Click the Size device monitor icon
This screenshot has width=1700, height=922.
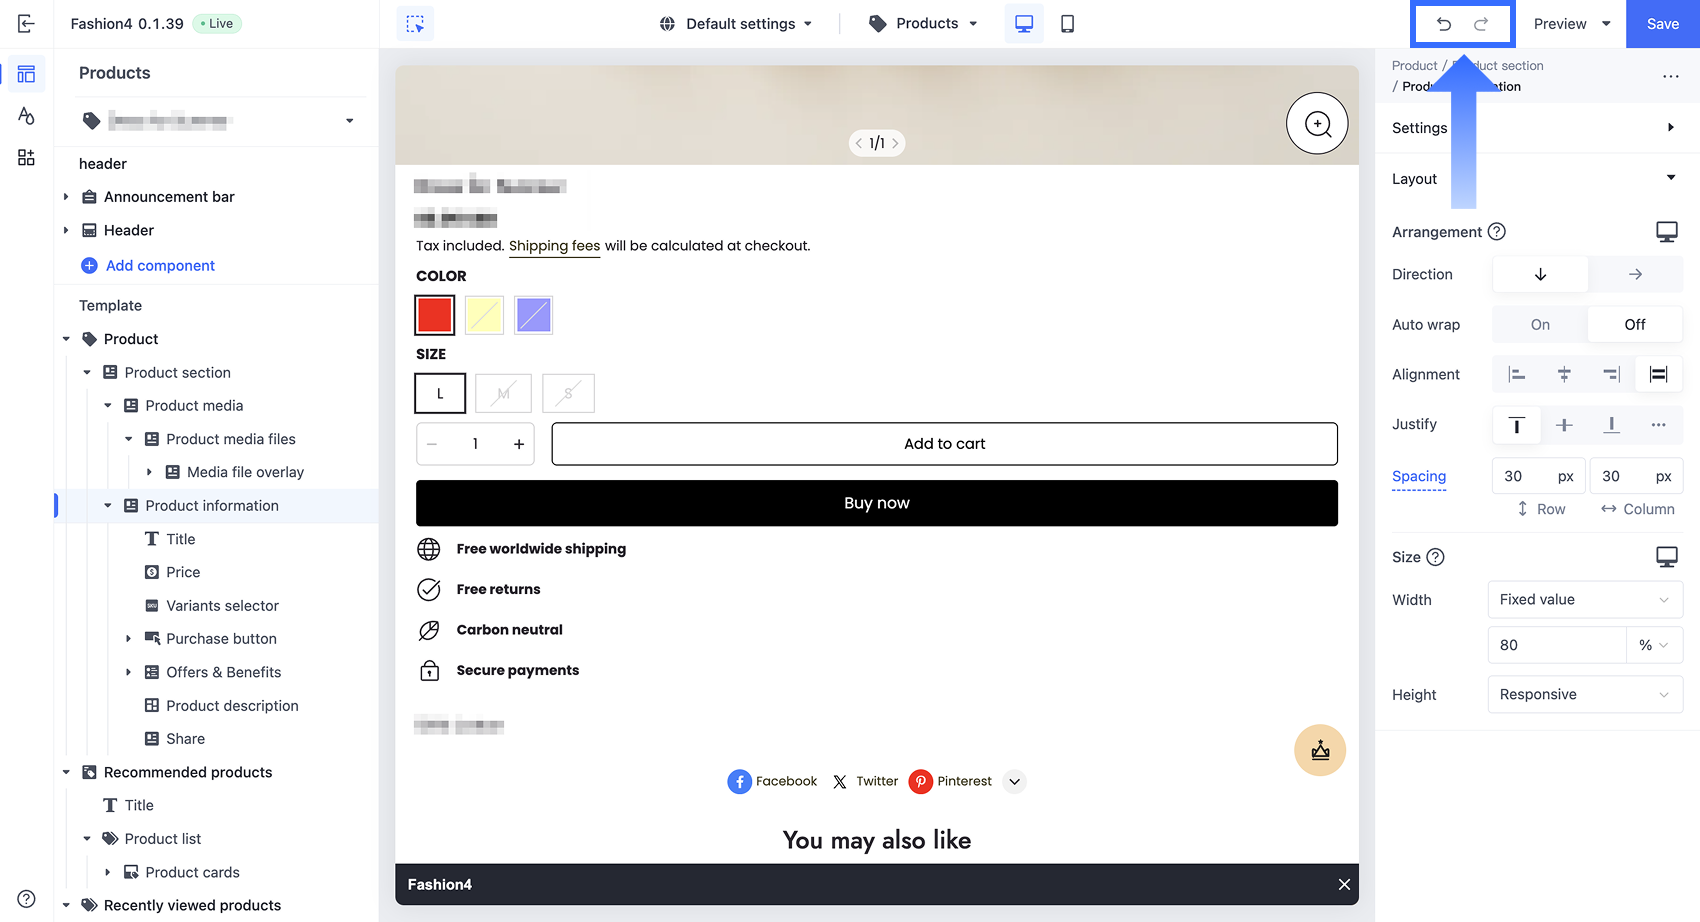coord(1667,557)
